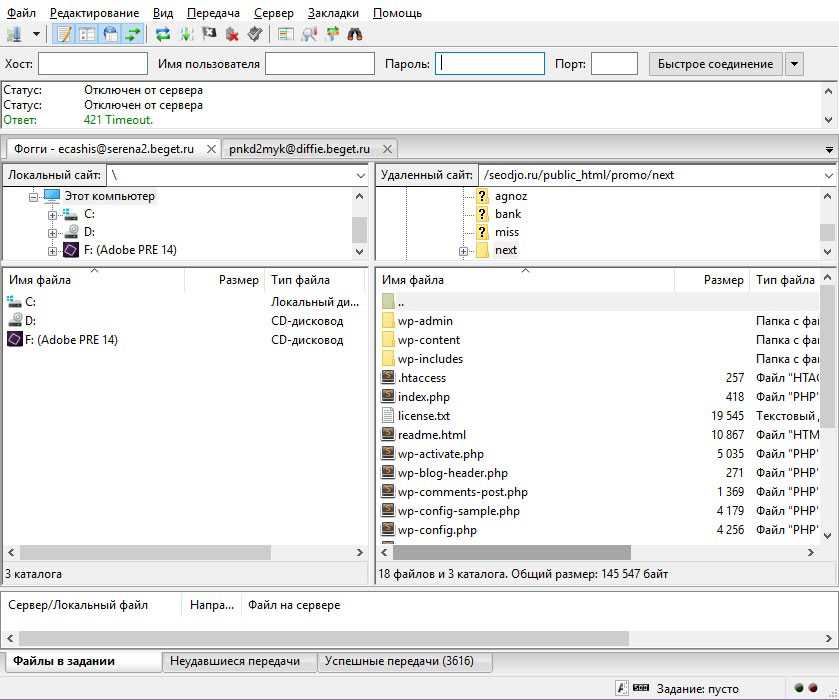Click the disconnect from server icon
The width and height of the screenshot is (839, 700).
[232, 34]
